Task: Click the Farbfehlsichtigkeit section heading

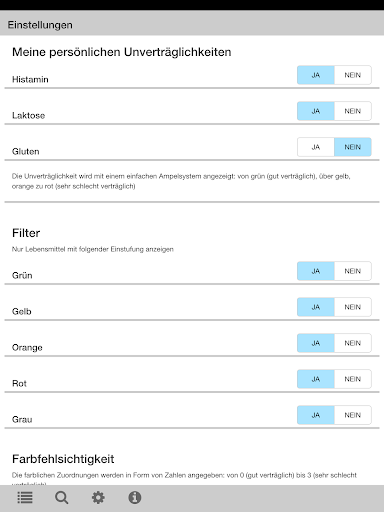Action: (x=63, y=459)
